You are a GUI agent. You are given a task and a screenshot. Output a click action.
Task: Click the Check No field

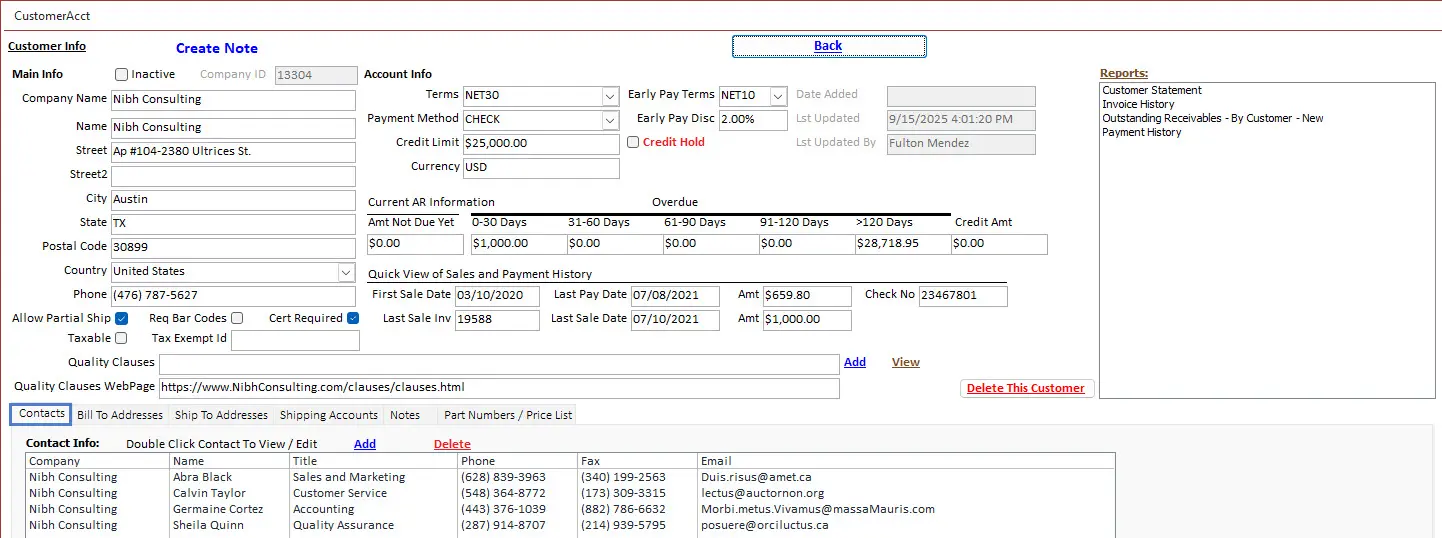[x=963, y=296]
